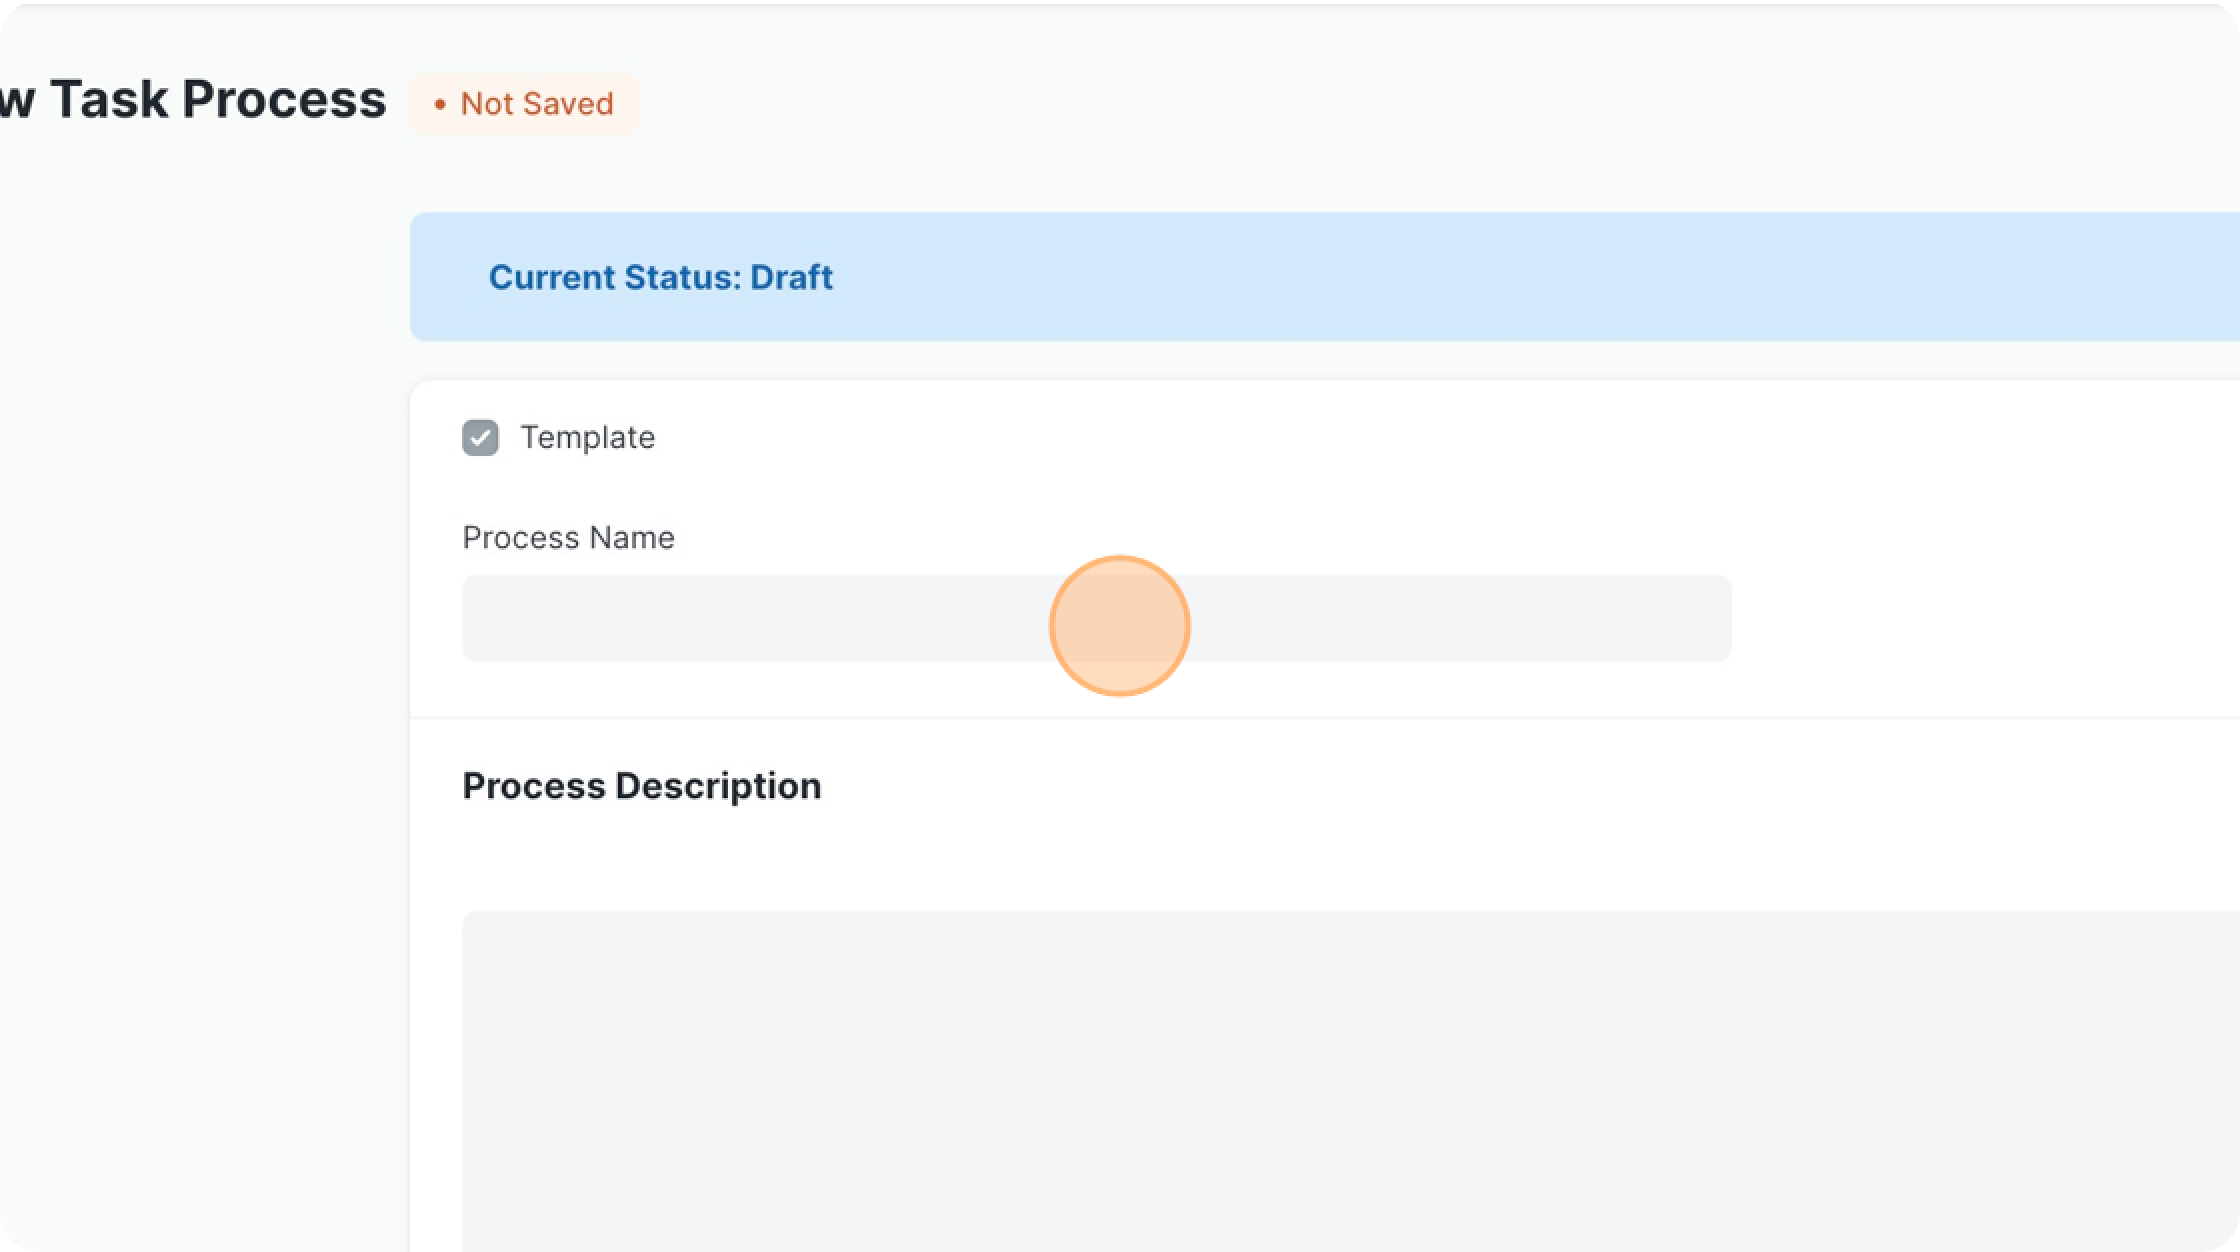Click the word Draft in status banner
This screenshot has width=2240, height=1252.
click(791, 277)
